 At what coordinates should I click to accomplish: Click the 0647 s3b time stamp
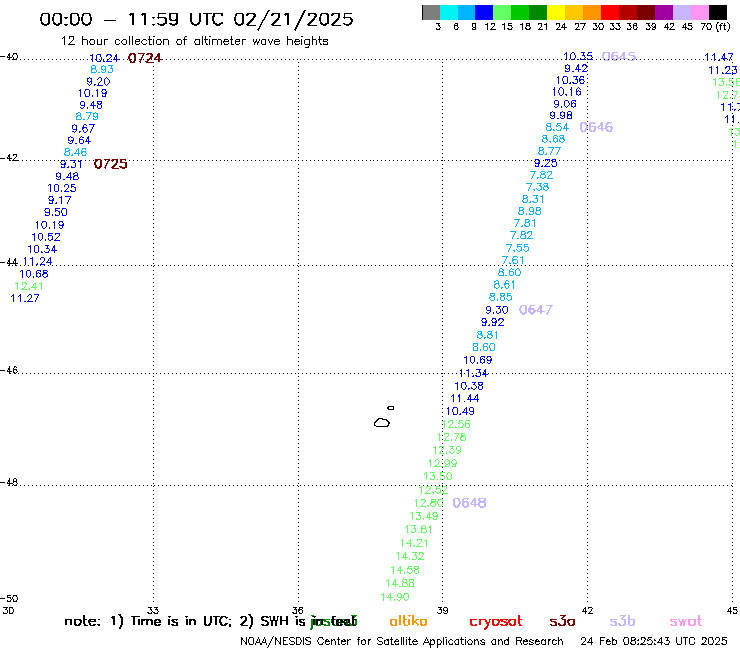[x=536, y=310]
